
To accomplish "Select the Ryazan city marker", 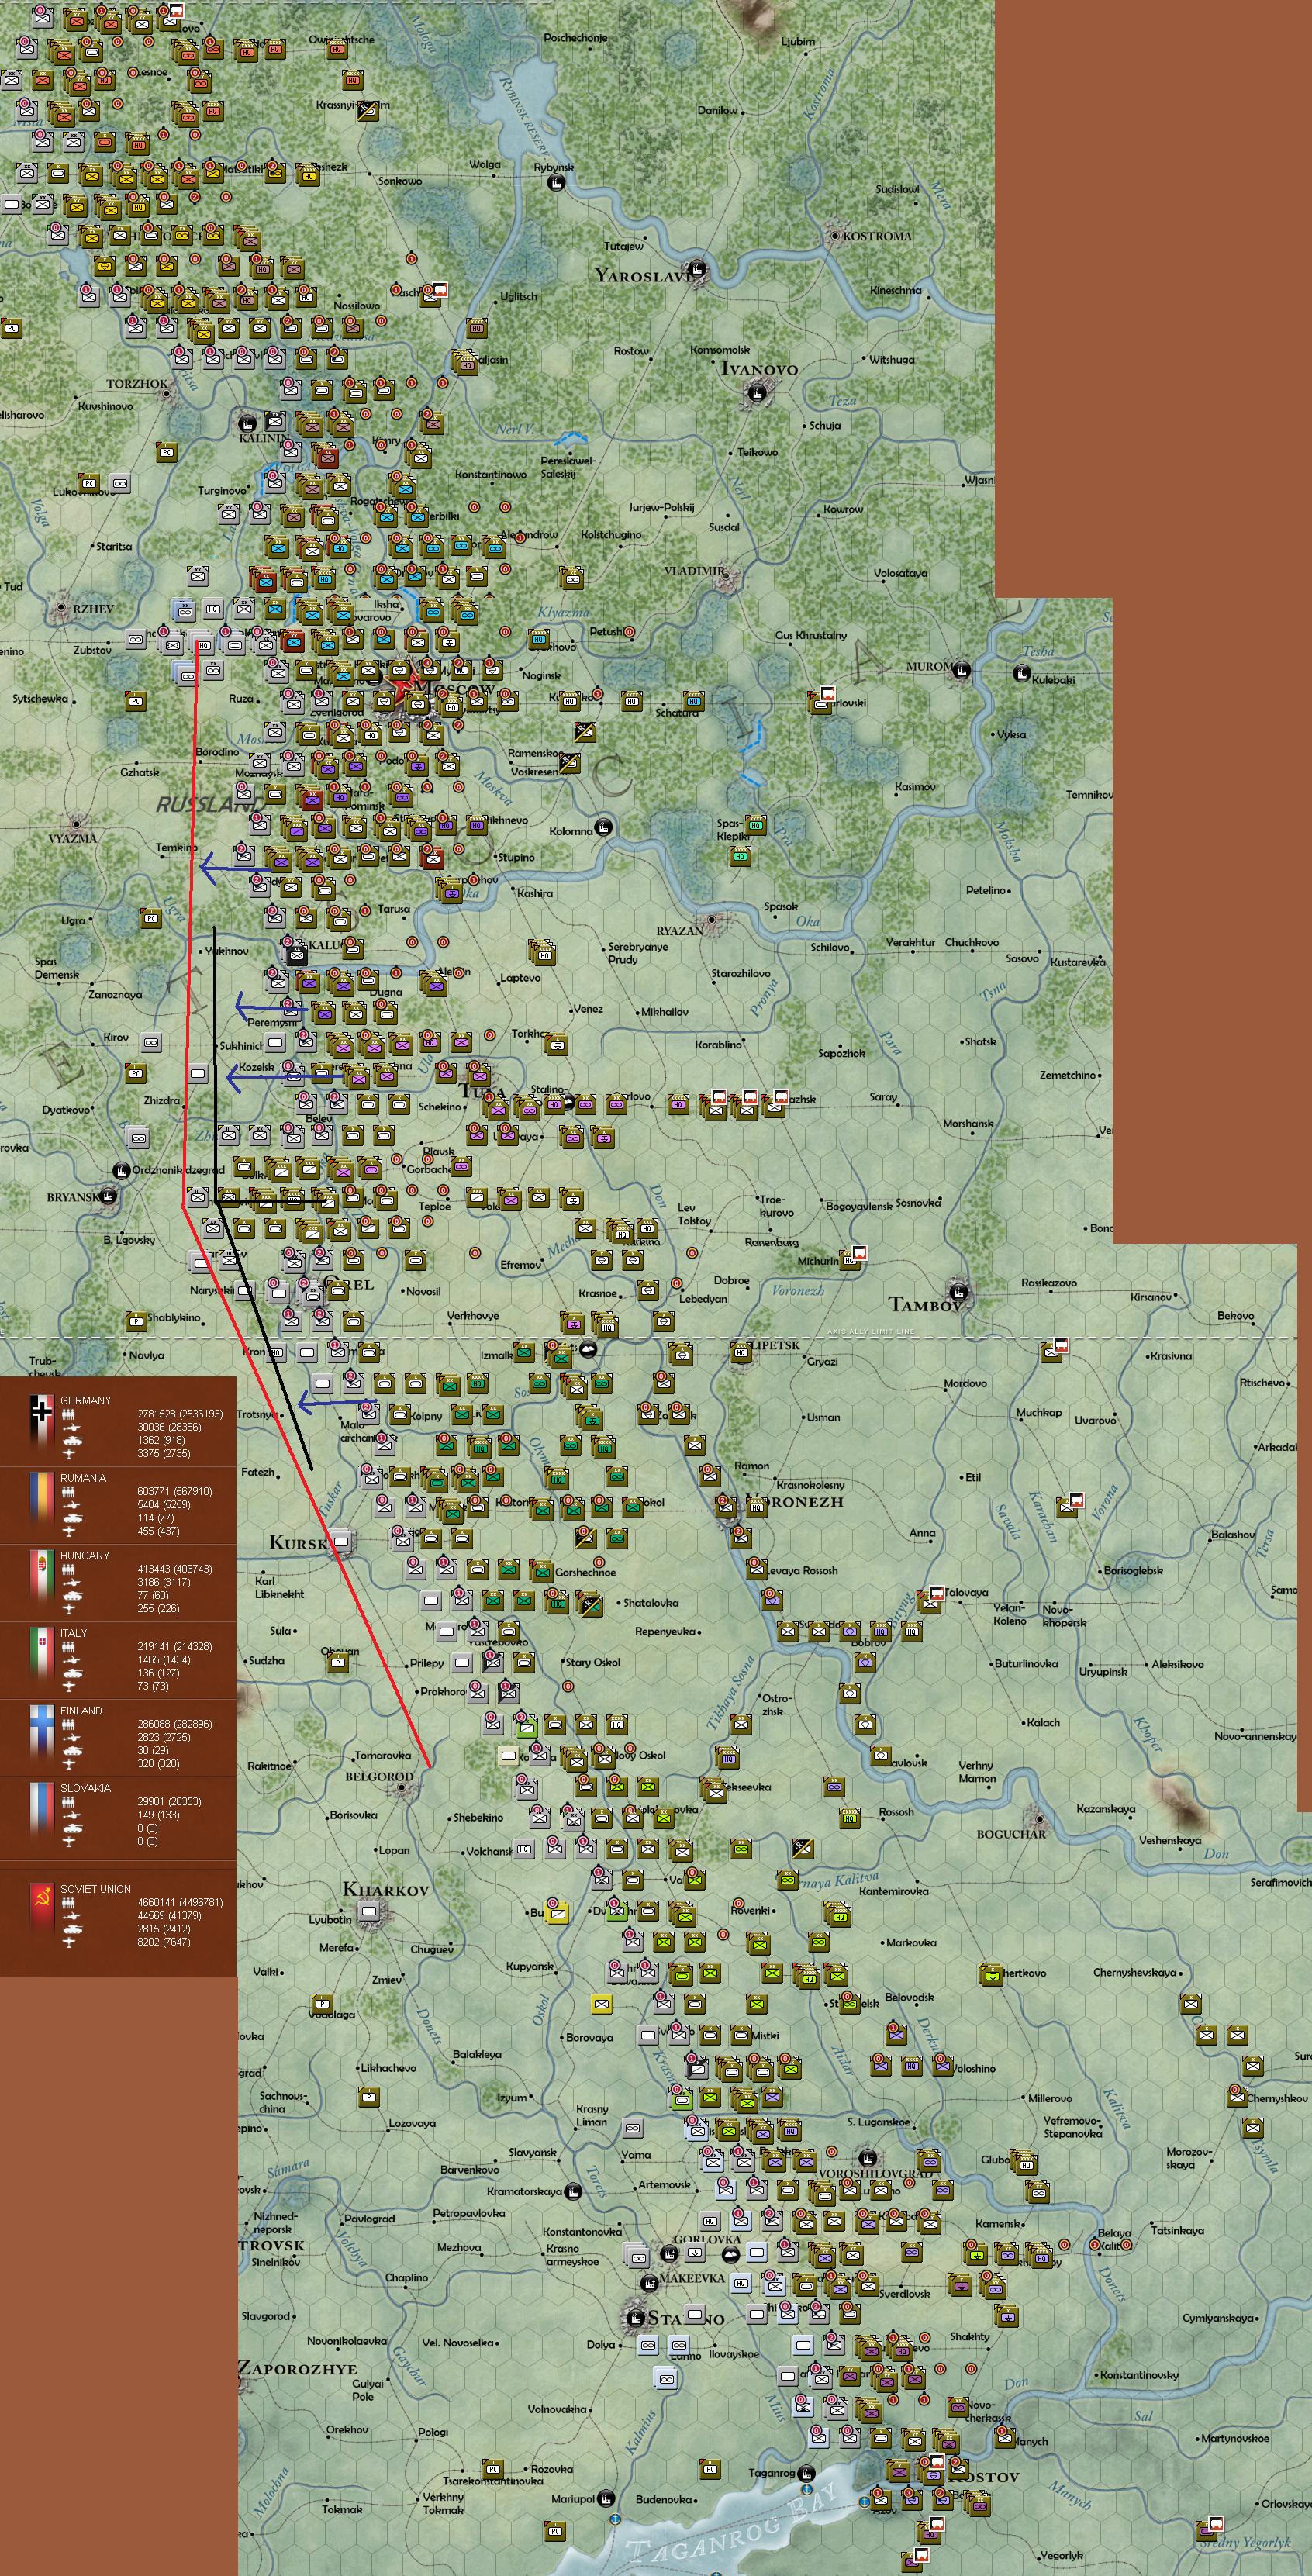I will [x=711, y=919].
